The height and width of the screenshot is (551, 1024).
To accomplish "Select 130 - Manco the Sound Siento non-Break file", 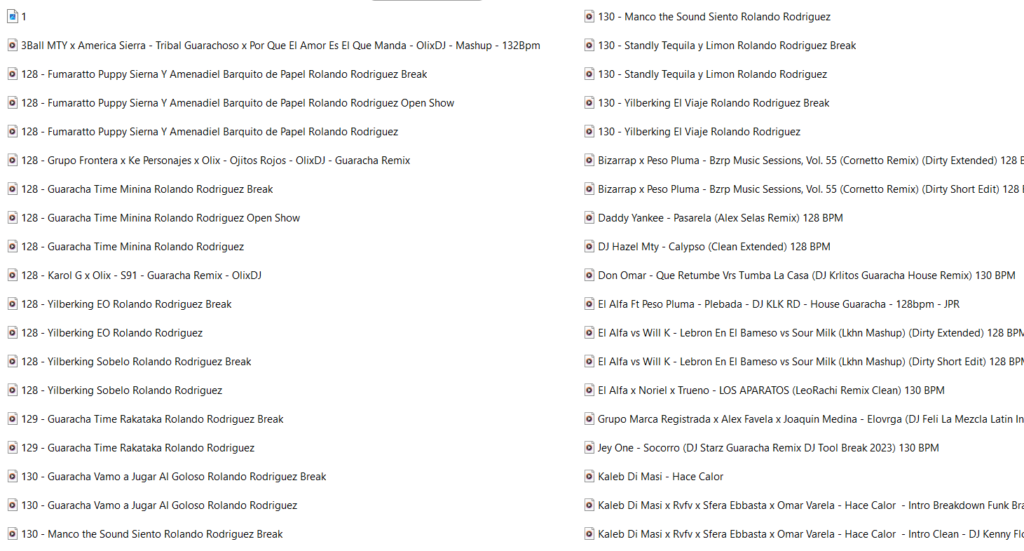I will [x=714, y=17].
